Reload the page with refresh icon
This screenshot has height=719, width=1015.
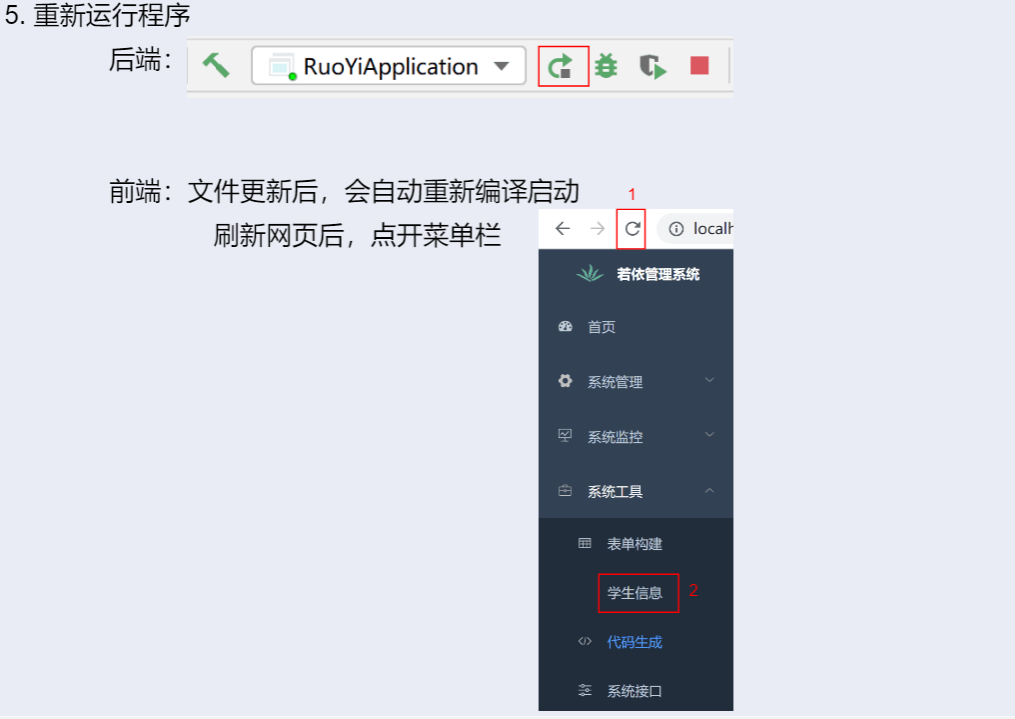[632, 228]
